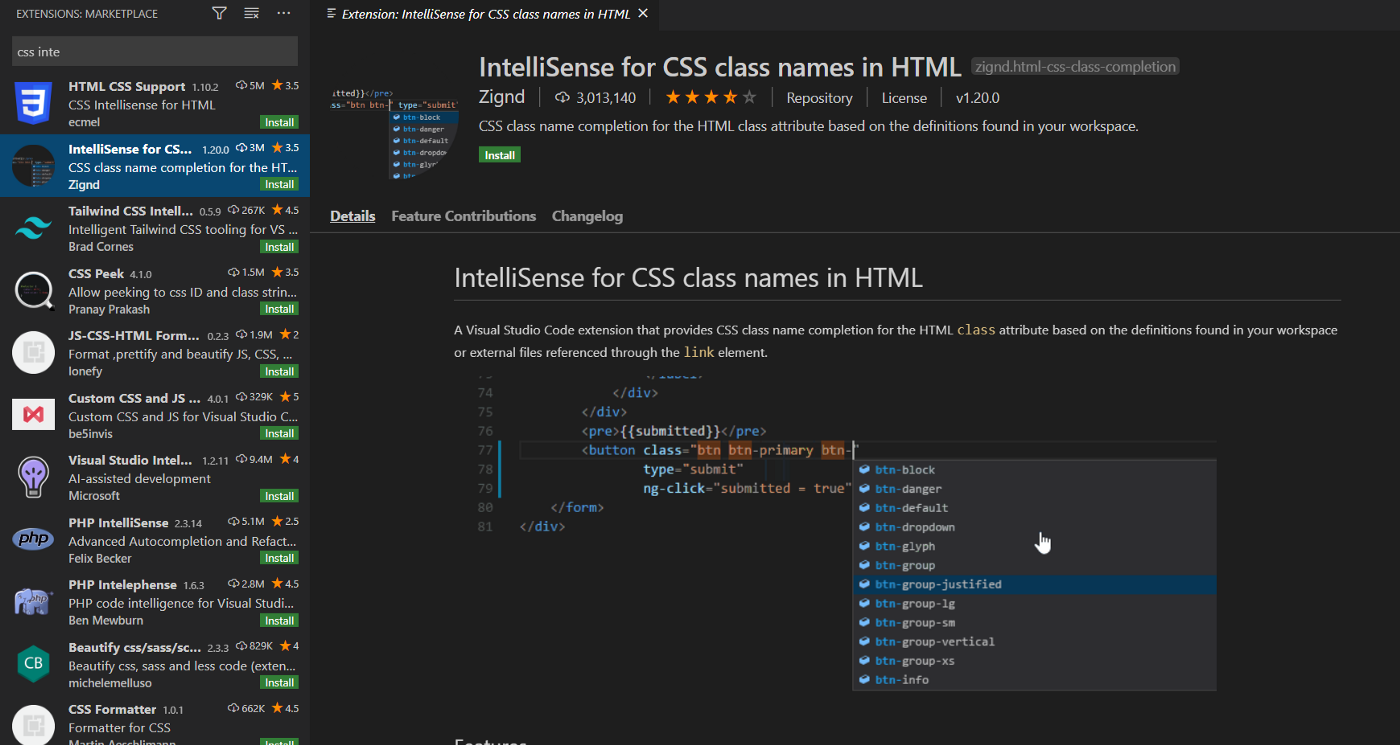The width and height of the screenshot is (1400, 745).
Task: Open the more actions ellipsis menu
Action: point(284,13)
